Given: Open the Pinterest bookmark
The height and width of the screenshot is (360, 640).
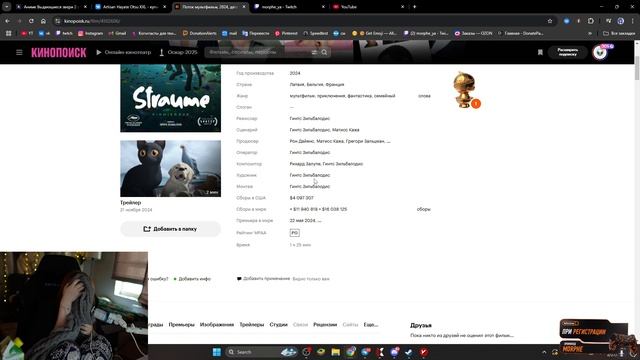Looking at the screenshot, I should pos(286,33).
